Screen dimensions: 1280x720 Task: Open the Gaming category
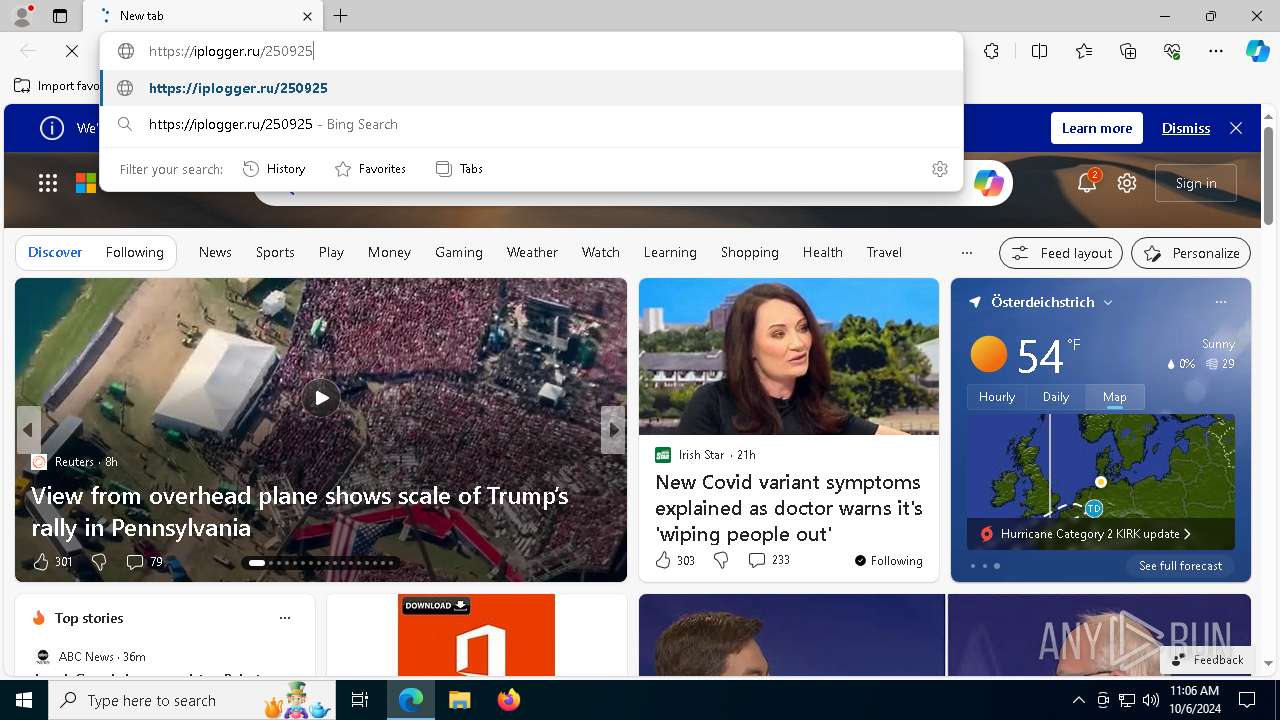(x=459, y=252)
